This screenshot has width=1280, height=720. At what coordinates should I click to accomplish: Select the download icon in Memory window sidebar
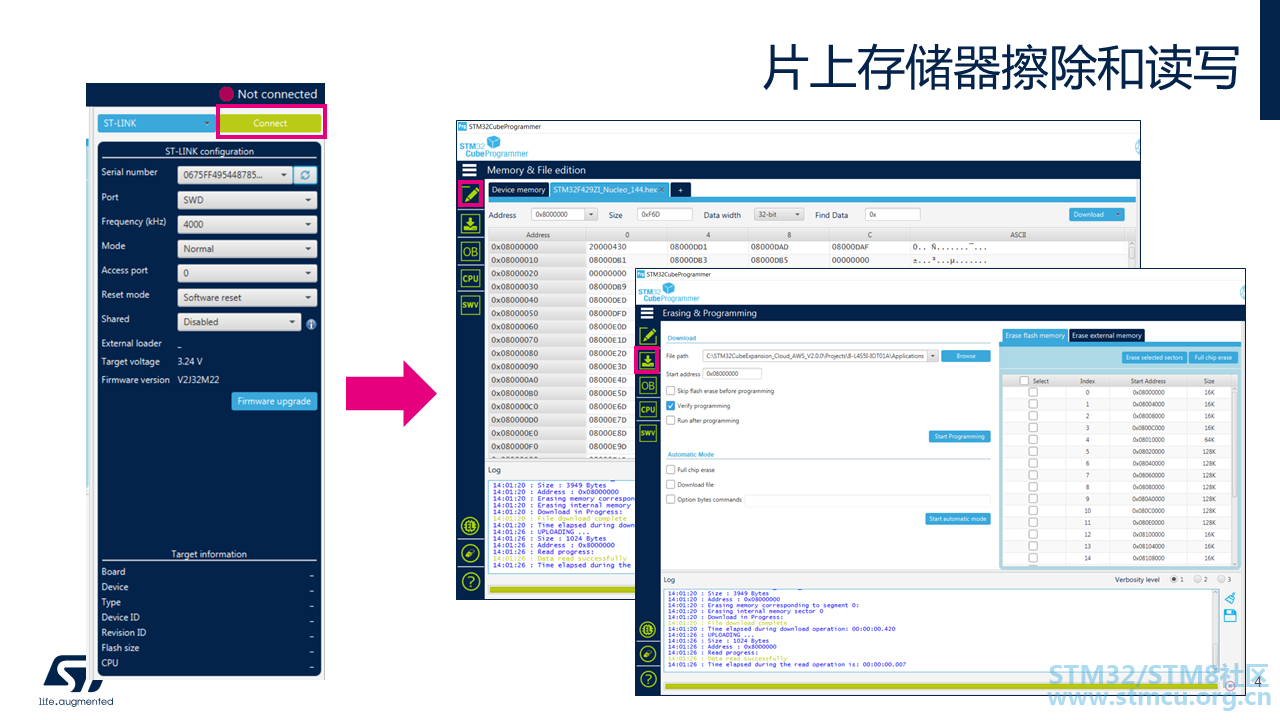[x=470, y=223]
